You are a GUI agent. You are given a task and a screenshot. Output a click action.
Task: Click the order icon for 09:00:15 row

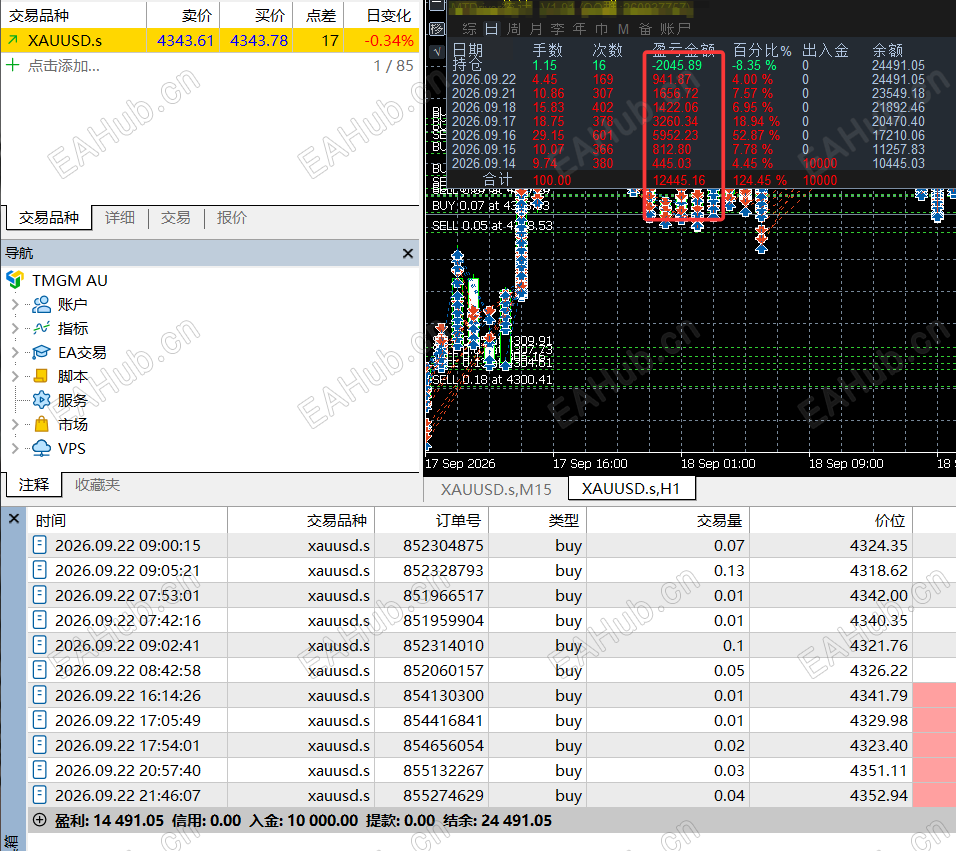pos(40,545)
